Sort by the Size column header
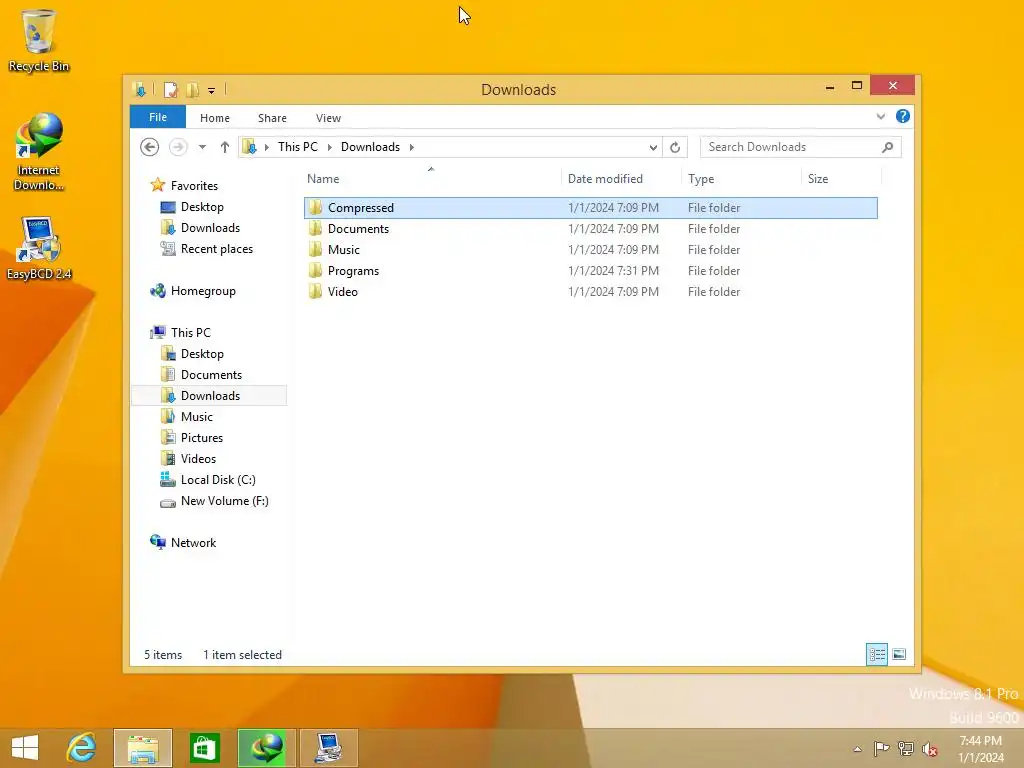 (841, 179)
